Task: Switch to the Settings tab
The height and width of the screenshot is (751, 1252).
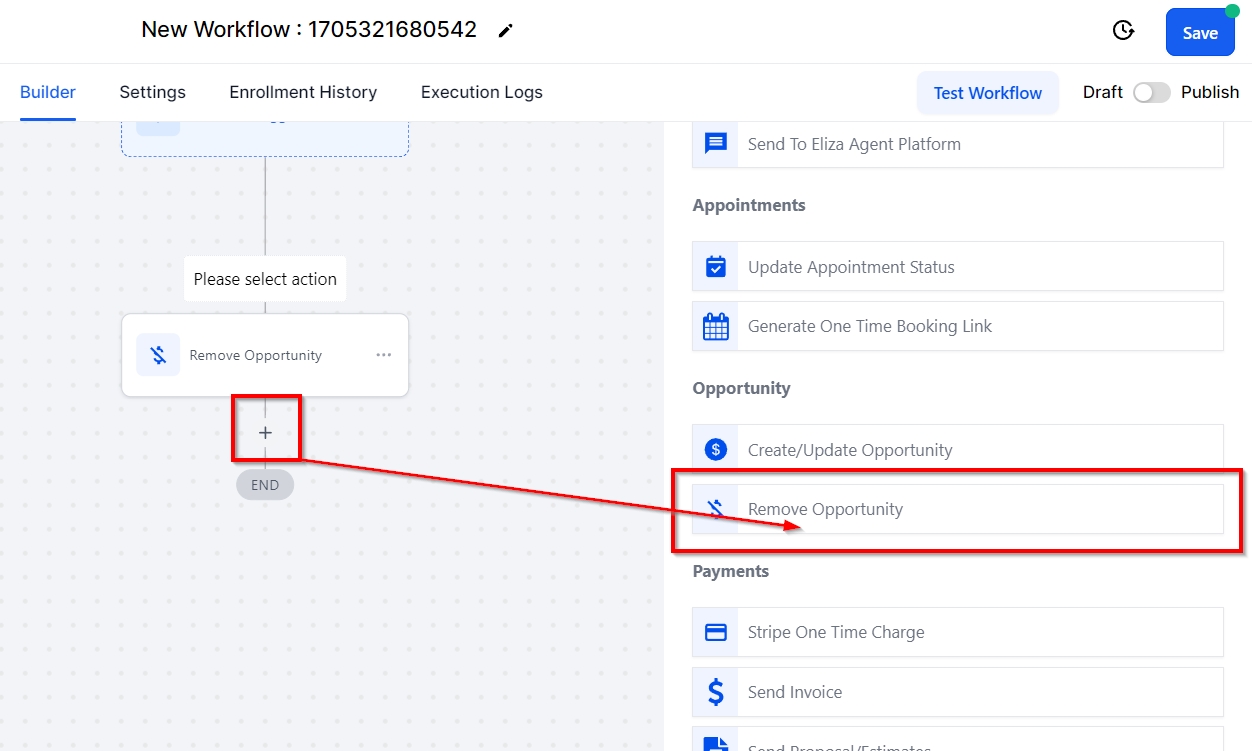Action: (152, 92)
